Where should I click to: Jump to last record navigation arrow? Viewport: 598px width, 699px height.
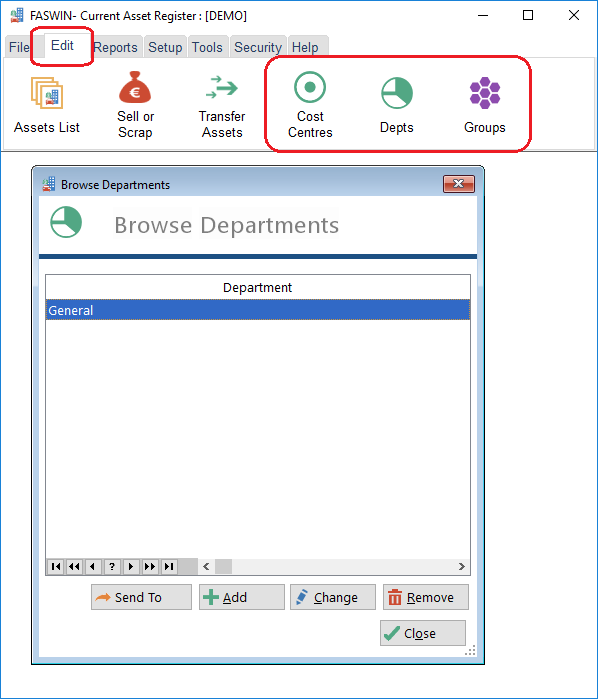tap(169, 567)
